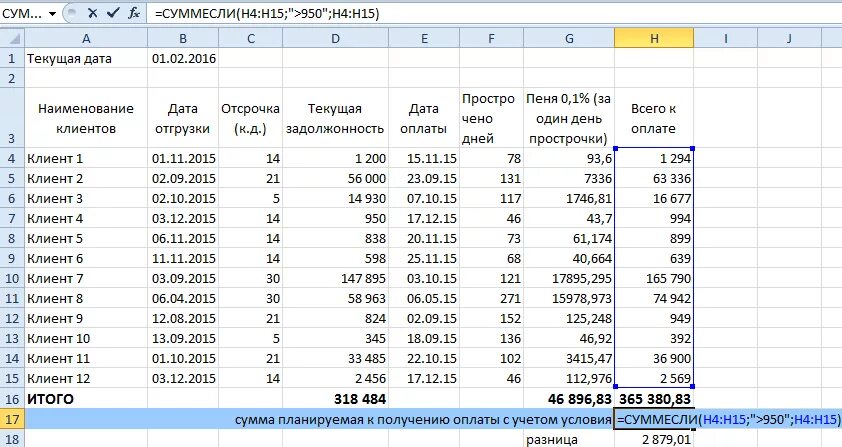
Task: Click total penalty 46 896,83
Action: click(569, 399)
